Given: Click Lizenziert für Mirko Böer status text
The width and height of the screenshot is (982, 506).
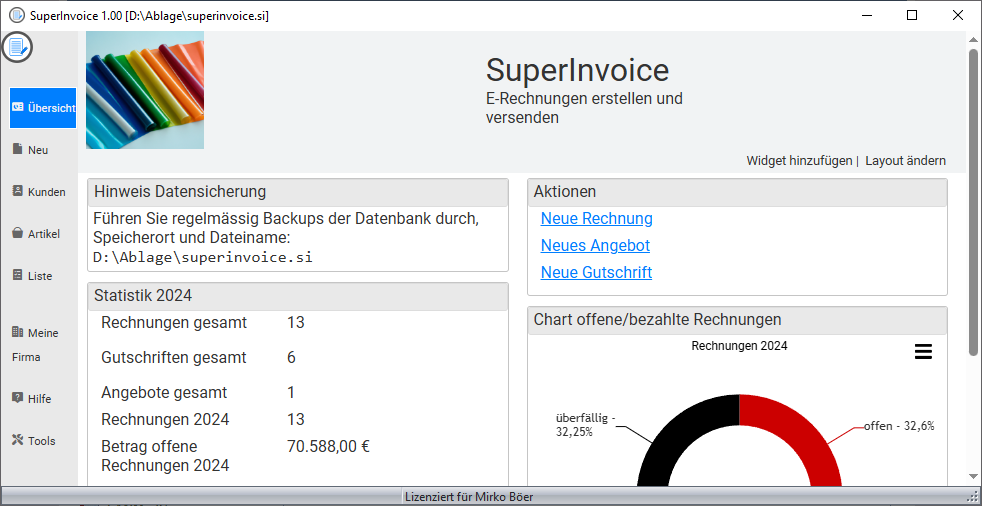Looking at the screenshot, I should point(469,497).
